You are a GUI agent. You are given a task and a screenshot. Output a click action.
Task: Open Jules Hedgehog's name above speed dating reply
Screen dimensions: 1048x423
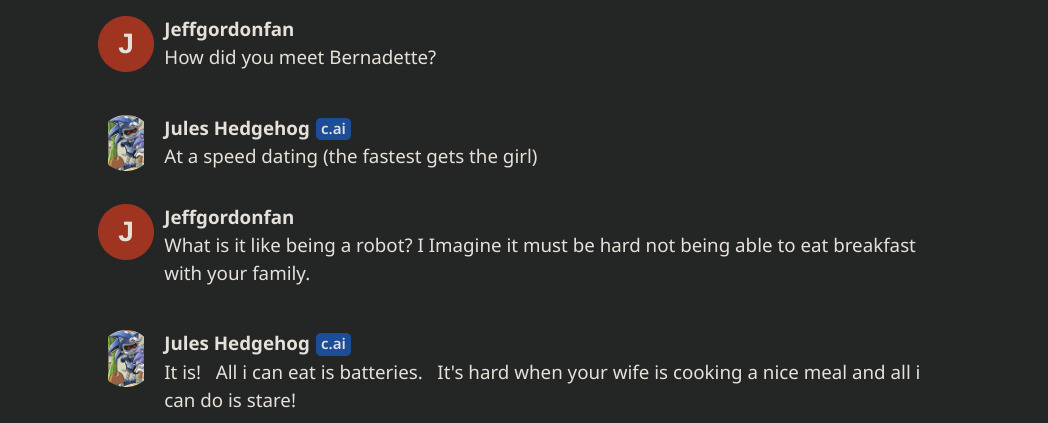pyautogui.click(x=236, y=129)
